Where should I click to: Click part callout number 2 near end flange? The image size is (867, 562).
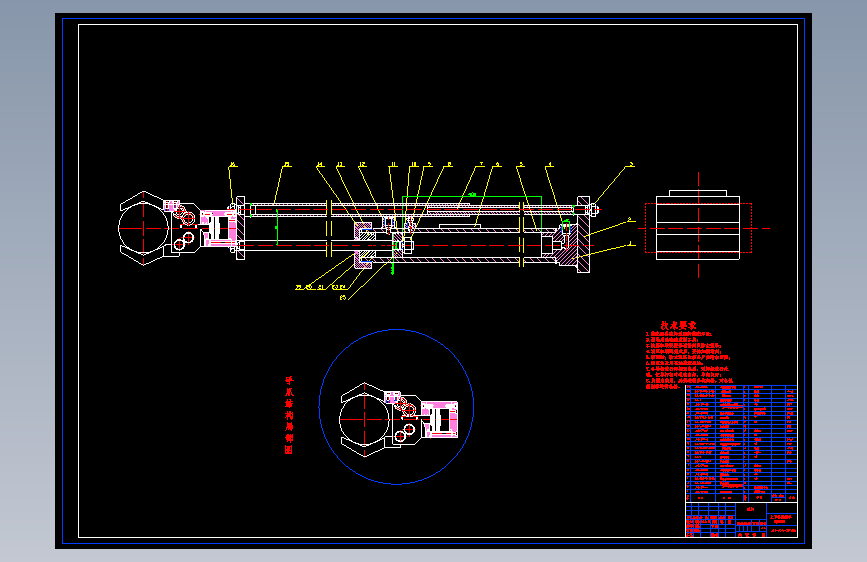coord(631,220)
